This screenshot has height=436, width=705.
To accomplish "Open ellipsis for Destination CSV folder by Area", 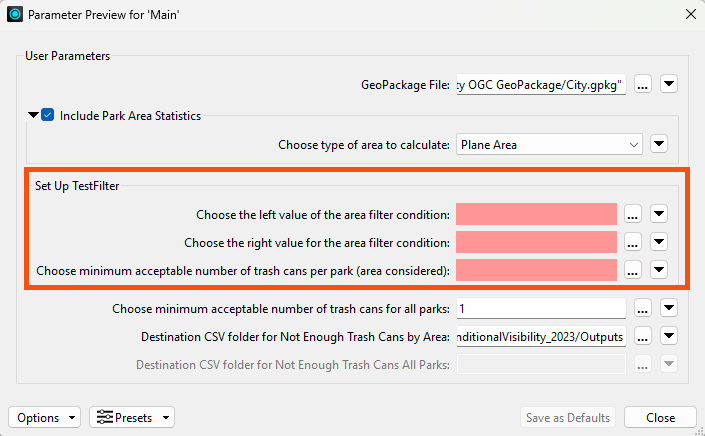I will pos(643,336).
